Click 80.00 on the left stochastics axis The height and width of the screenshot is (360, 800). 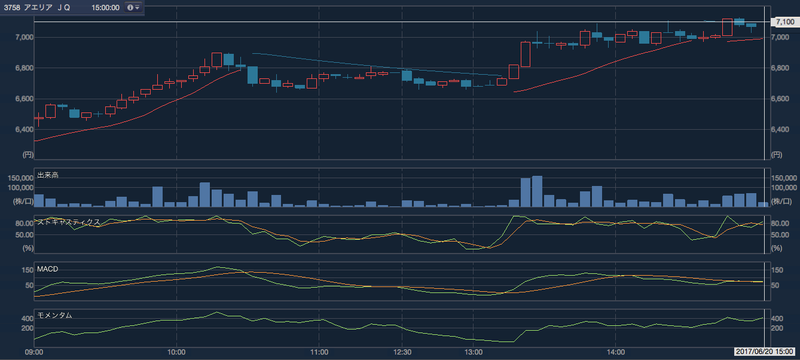coord(24,223)
